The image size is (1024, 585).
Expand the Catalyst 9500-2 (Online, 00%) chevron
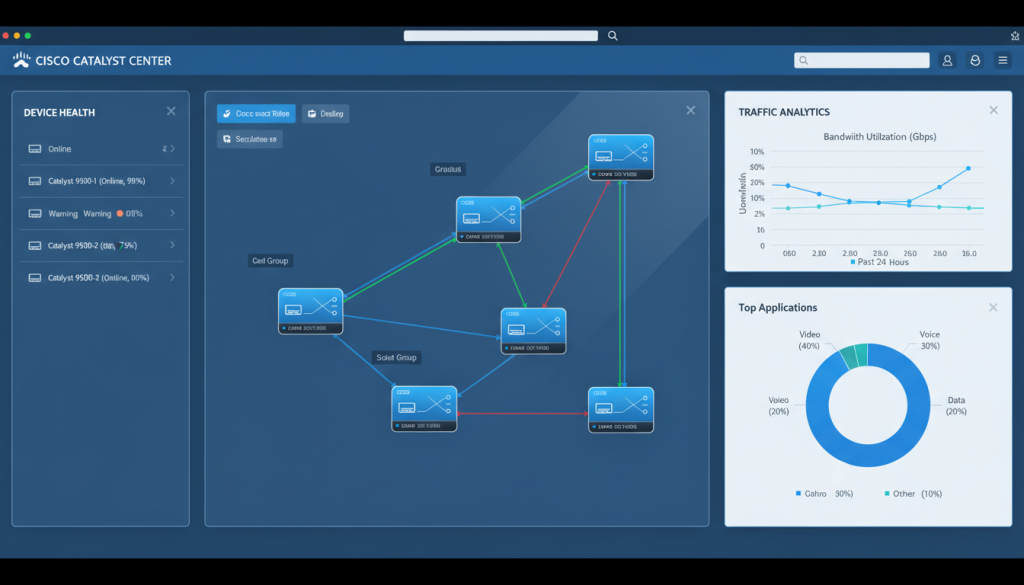pos(172,277)
